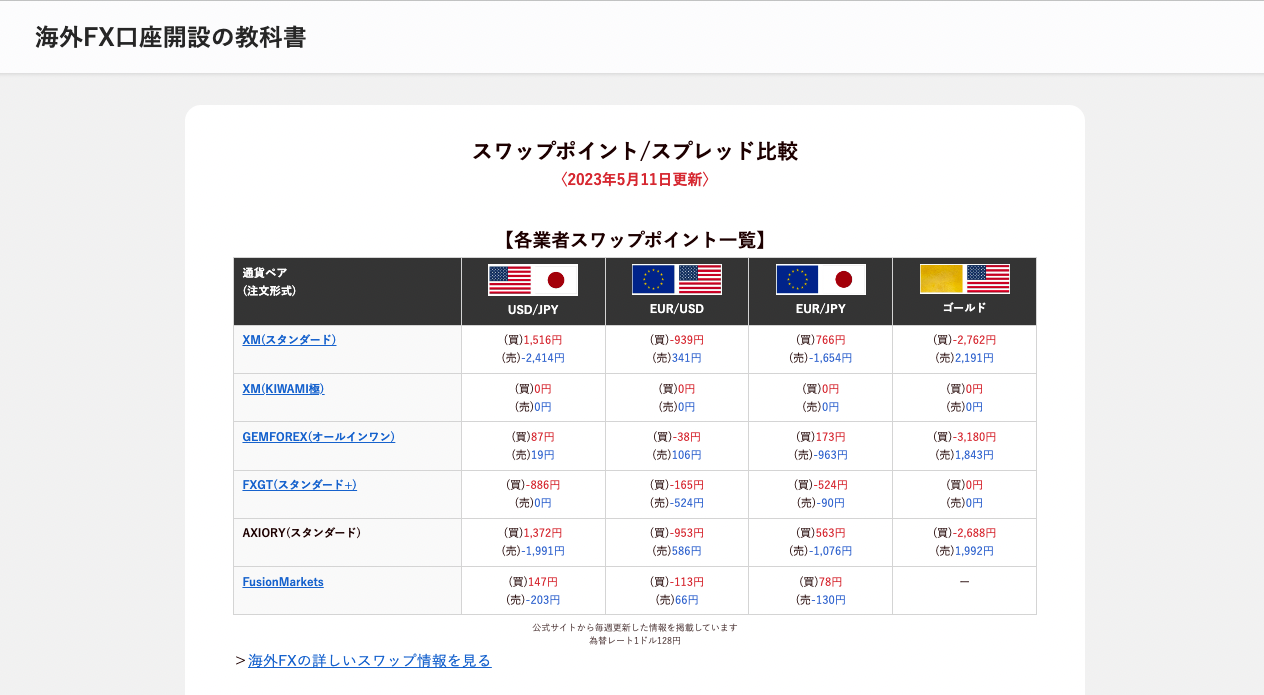
Task: Click the Japan flag in the USD/JPY column header
Action: coord(556,280)
